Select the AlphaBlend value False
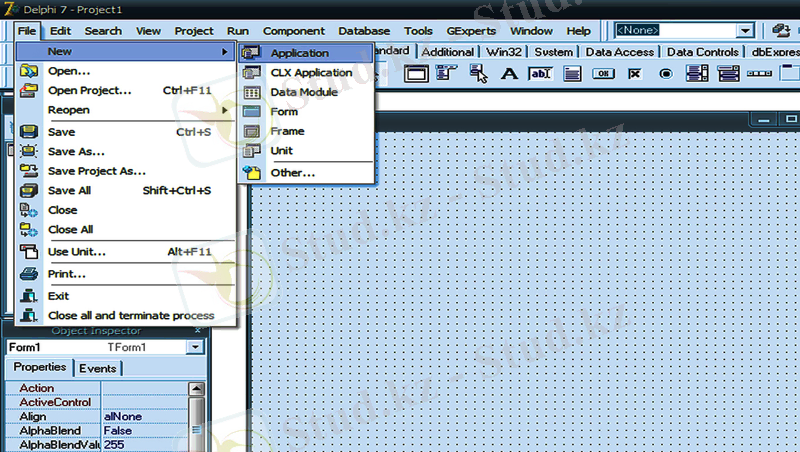Viewport: 800px width, 452px height. [145, 431]
